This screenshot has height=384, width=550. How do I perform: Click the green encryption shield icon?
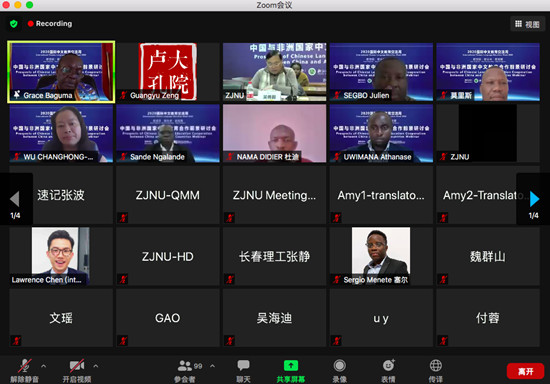[x=14, y=24]
